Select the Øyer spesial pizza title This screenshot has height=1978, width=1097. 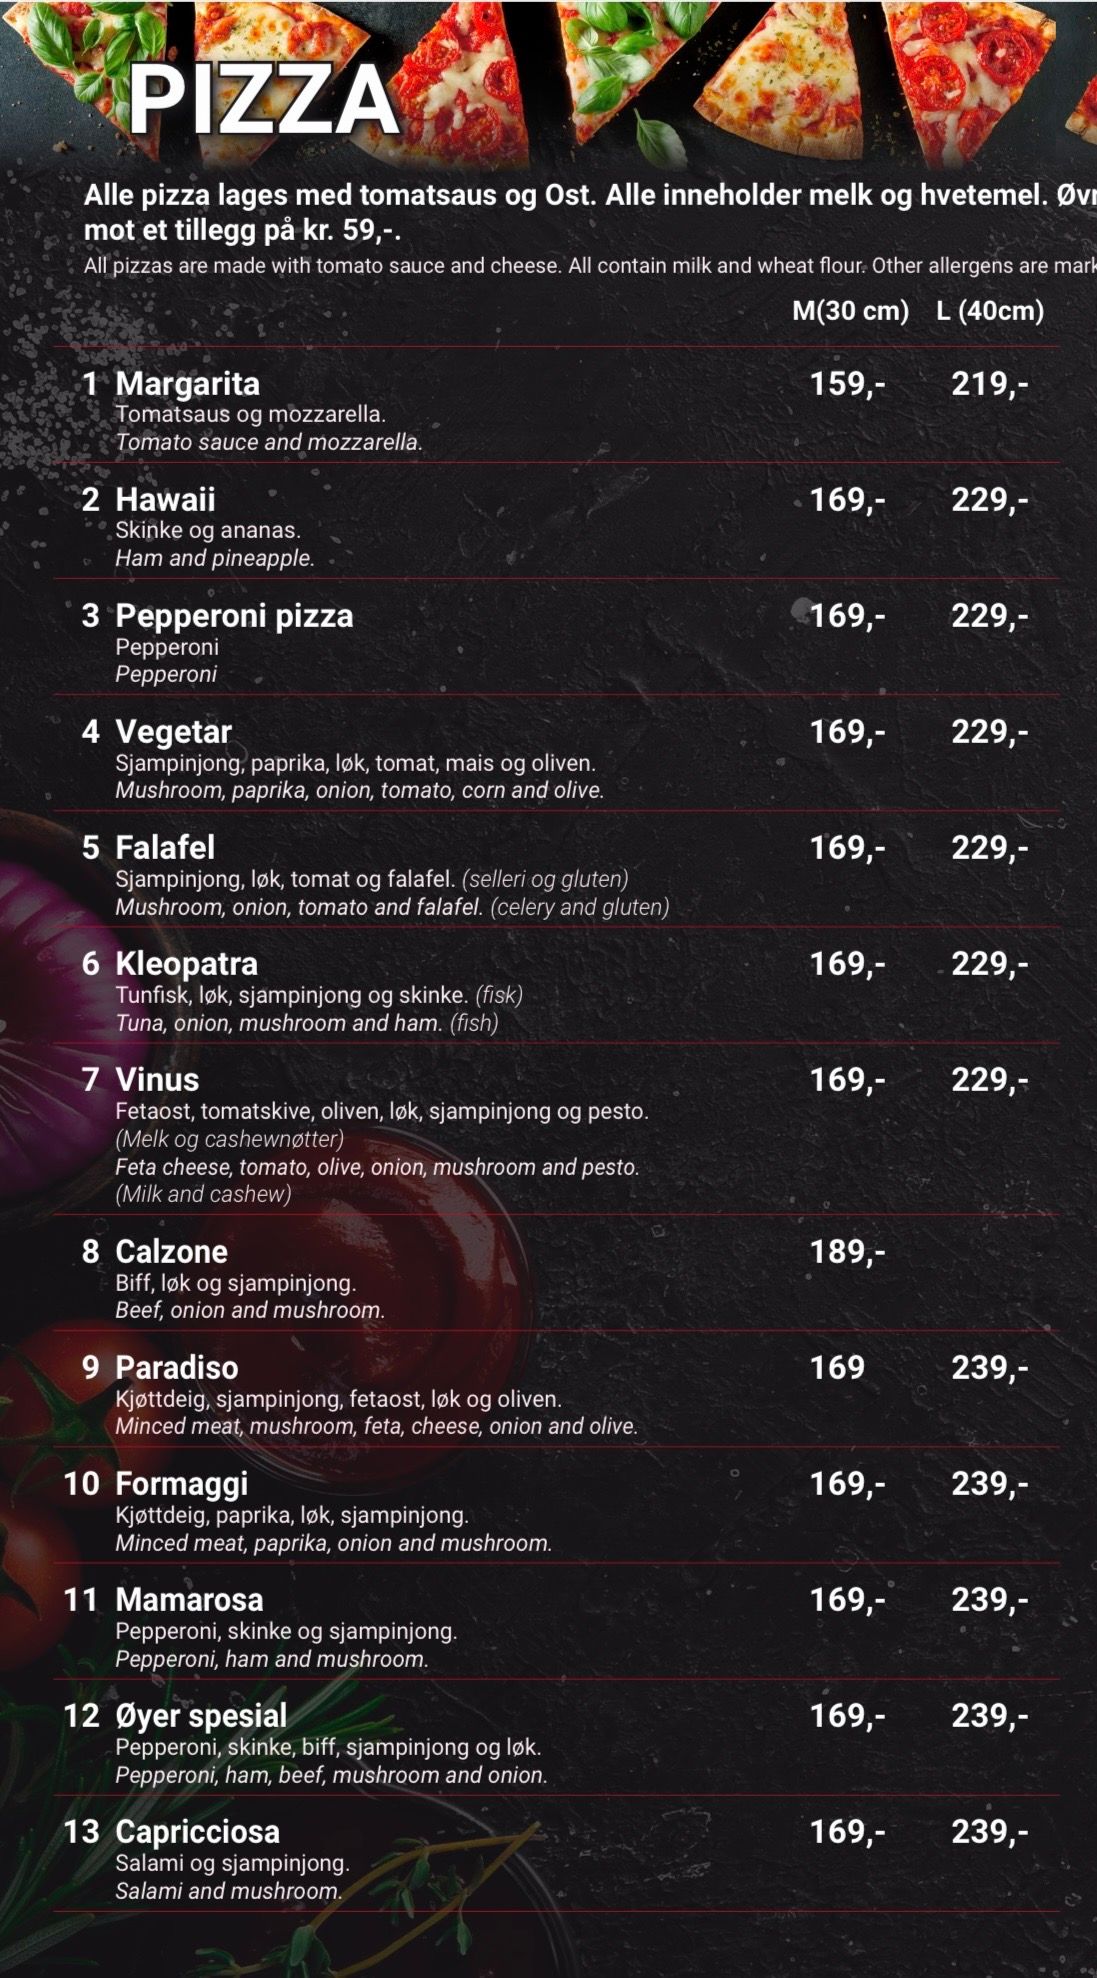click(201, 1715)
